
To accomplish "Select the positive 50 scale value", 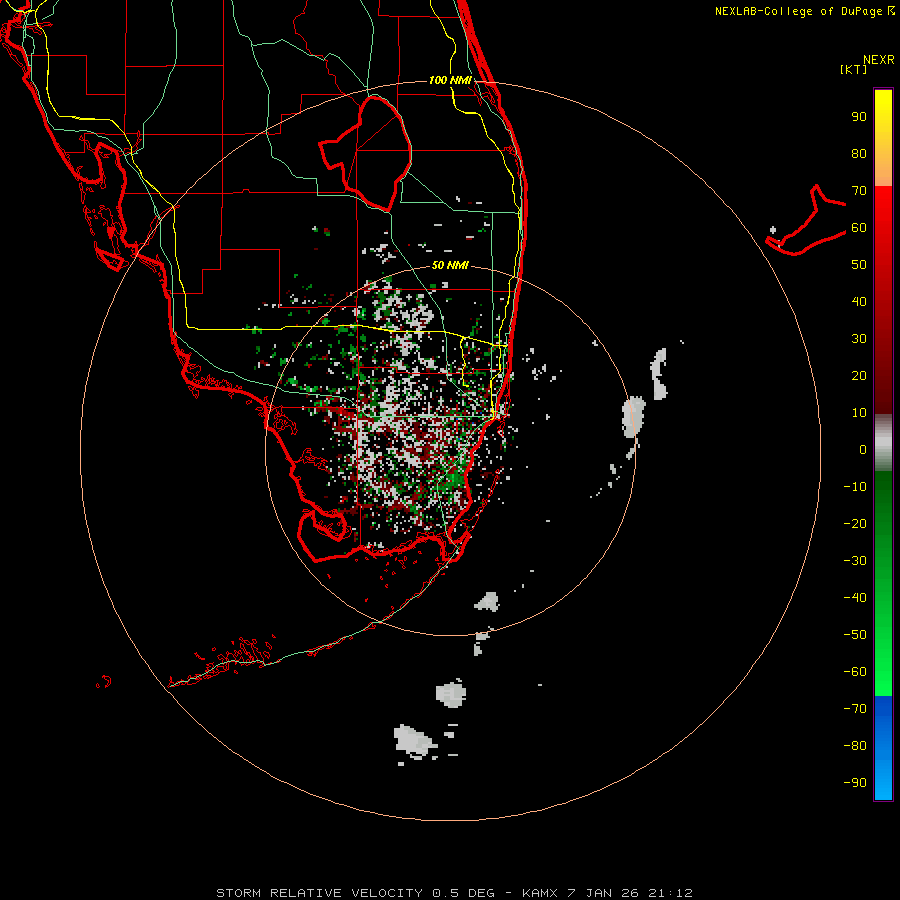I will (x=859, y=265).
